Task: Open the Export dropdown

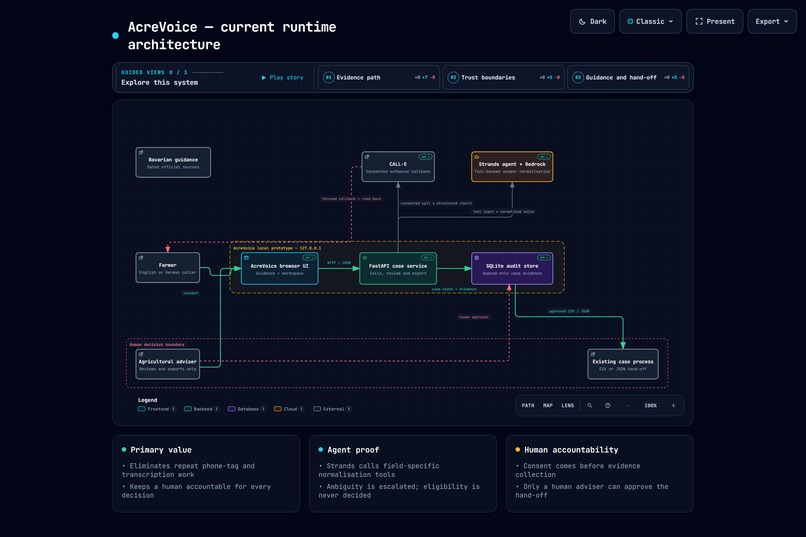Action: point(772,22)
